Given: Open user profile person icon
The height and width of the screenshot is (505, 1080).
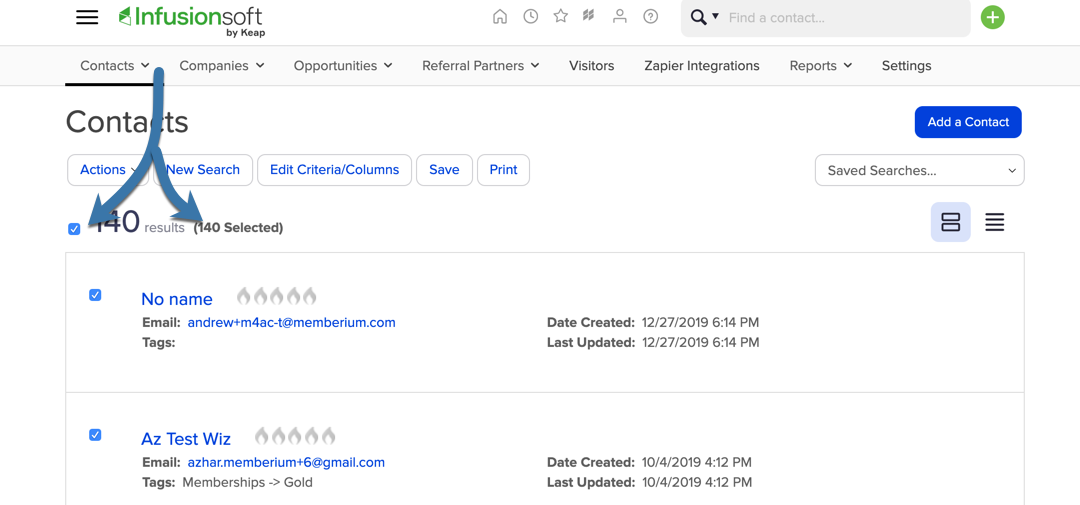Looking at the screenshot, I should [620, 17].
